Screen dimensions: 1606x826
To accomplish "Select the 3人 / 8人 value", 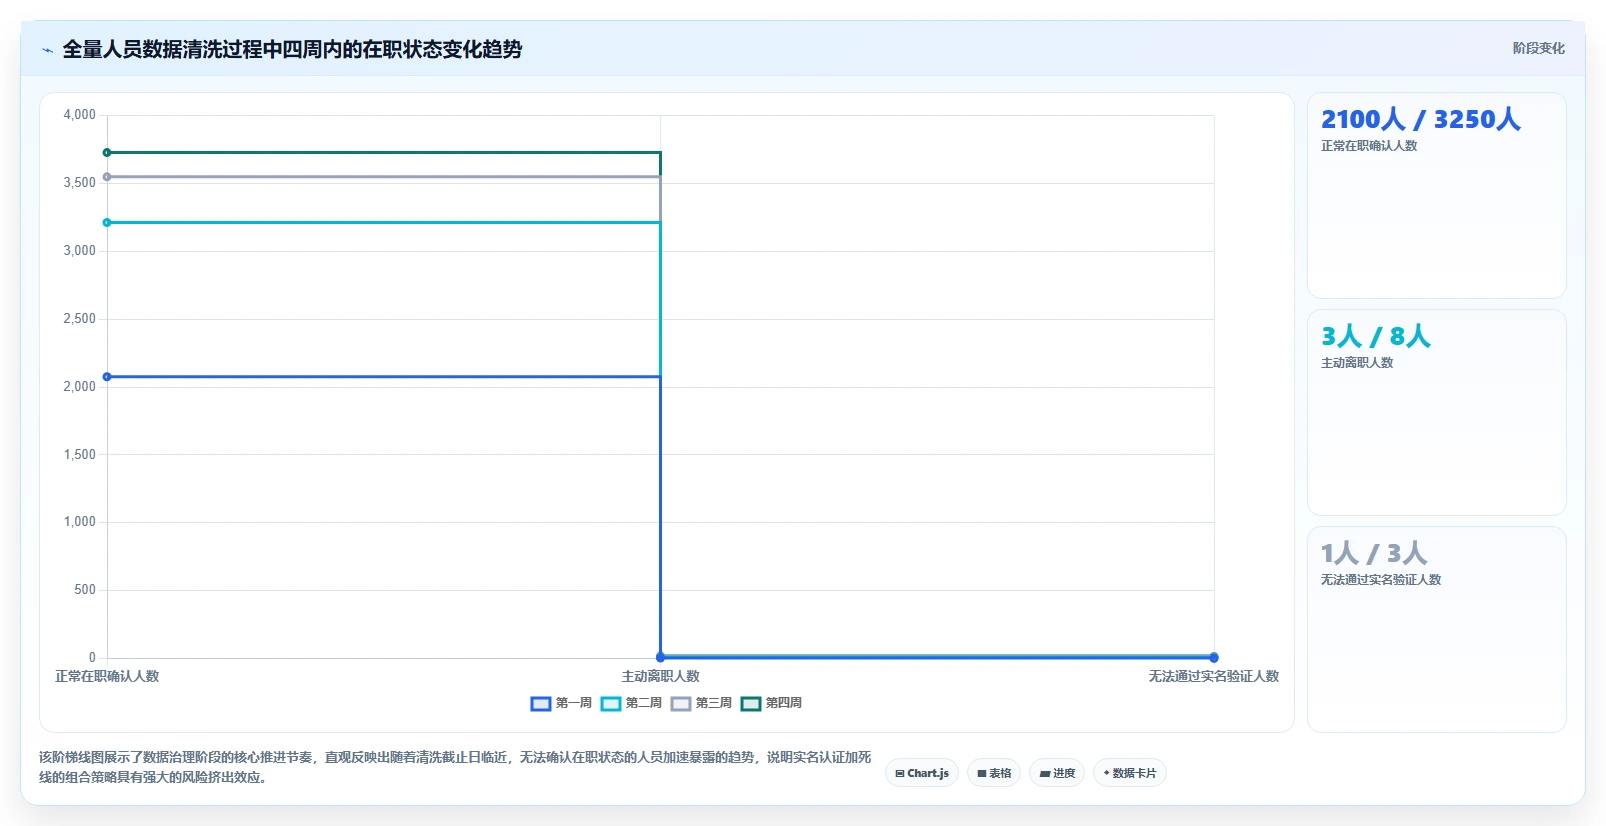I will coord(1376,336).
